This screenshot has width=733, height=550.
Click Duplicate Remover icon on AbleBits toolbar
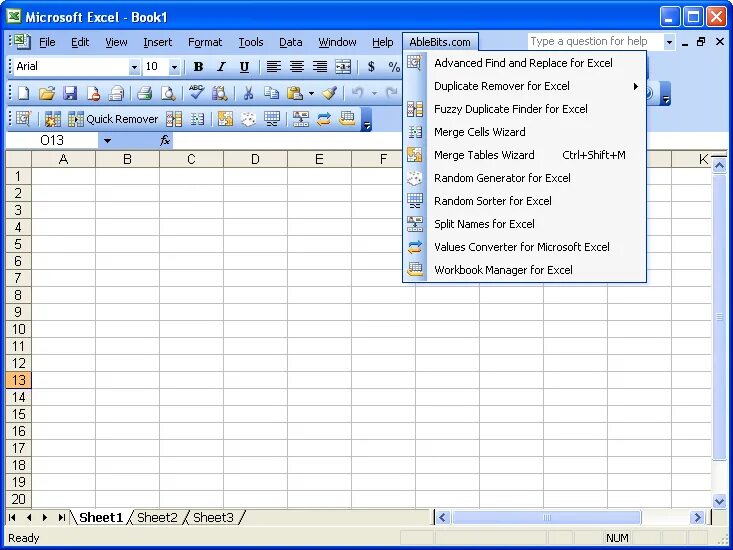coord(52,119)
